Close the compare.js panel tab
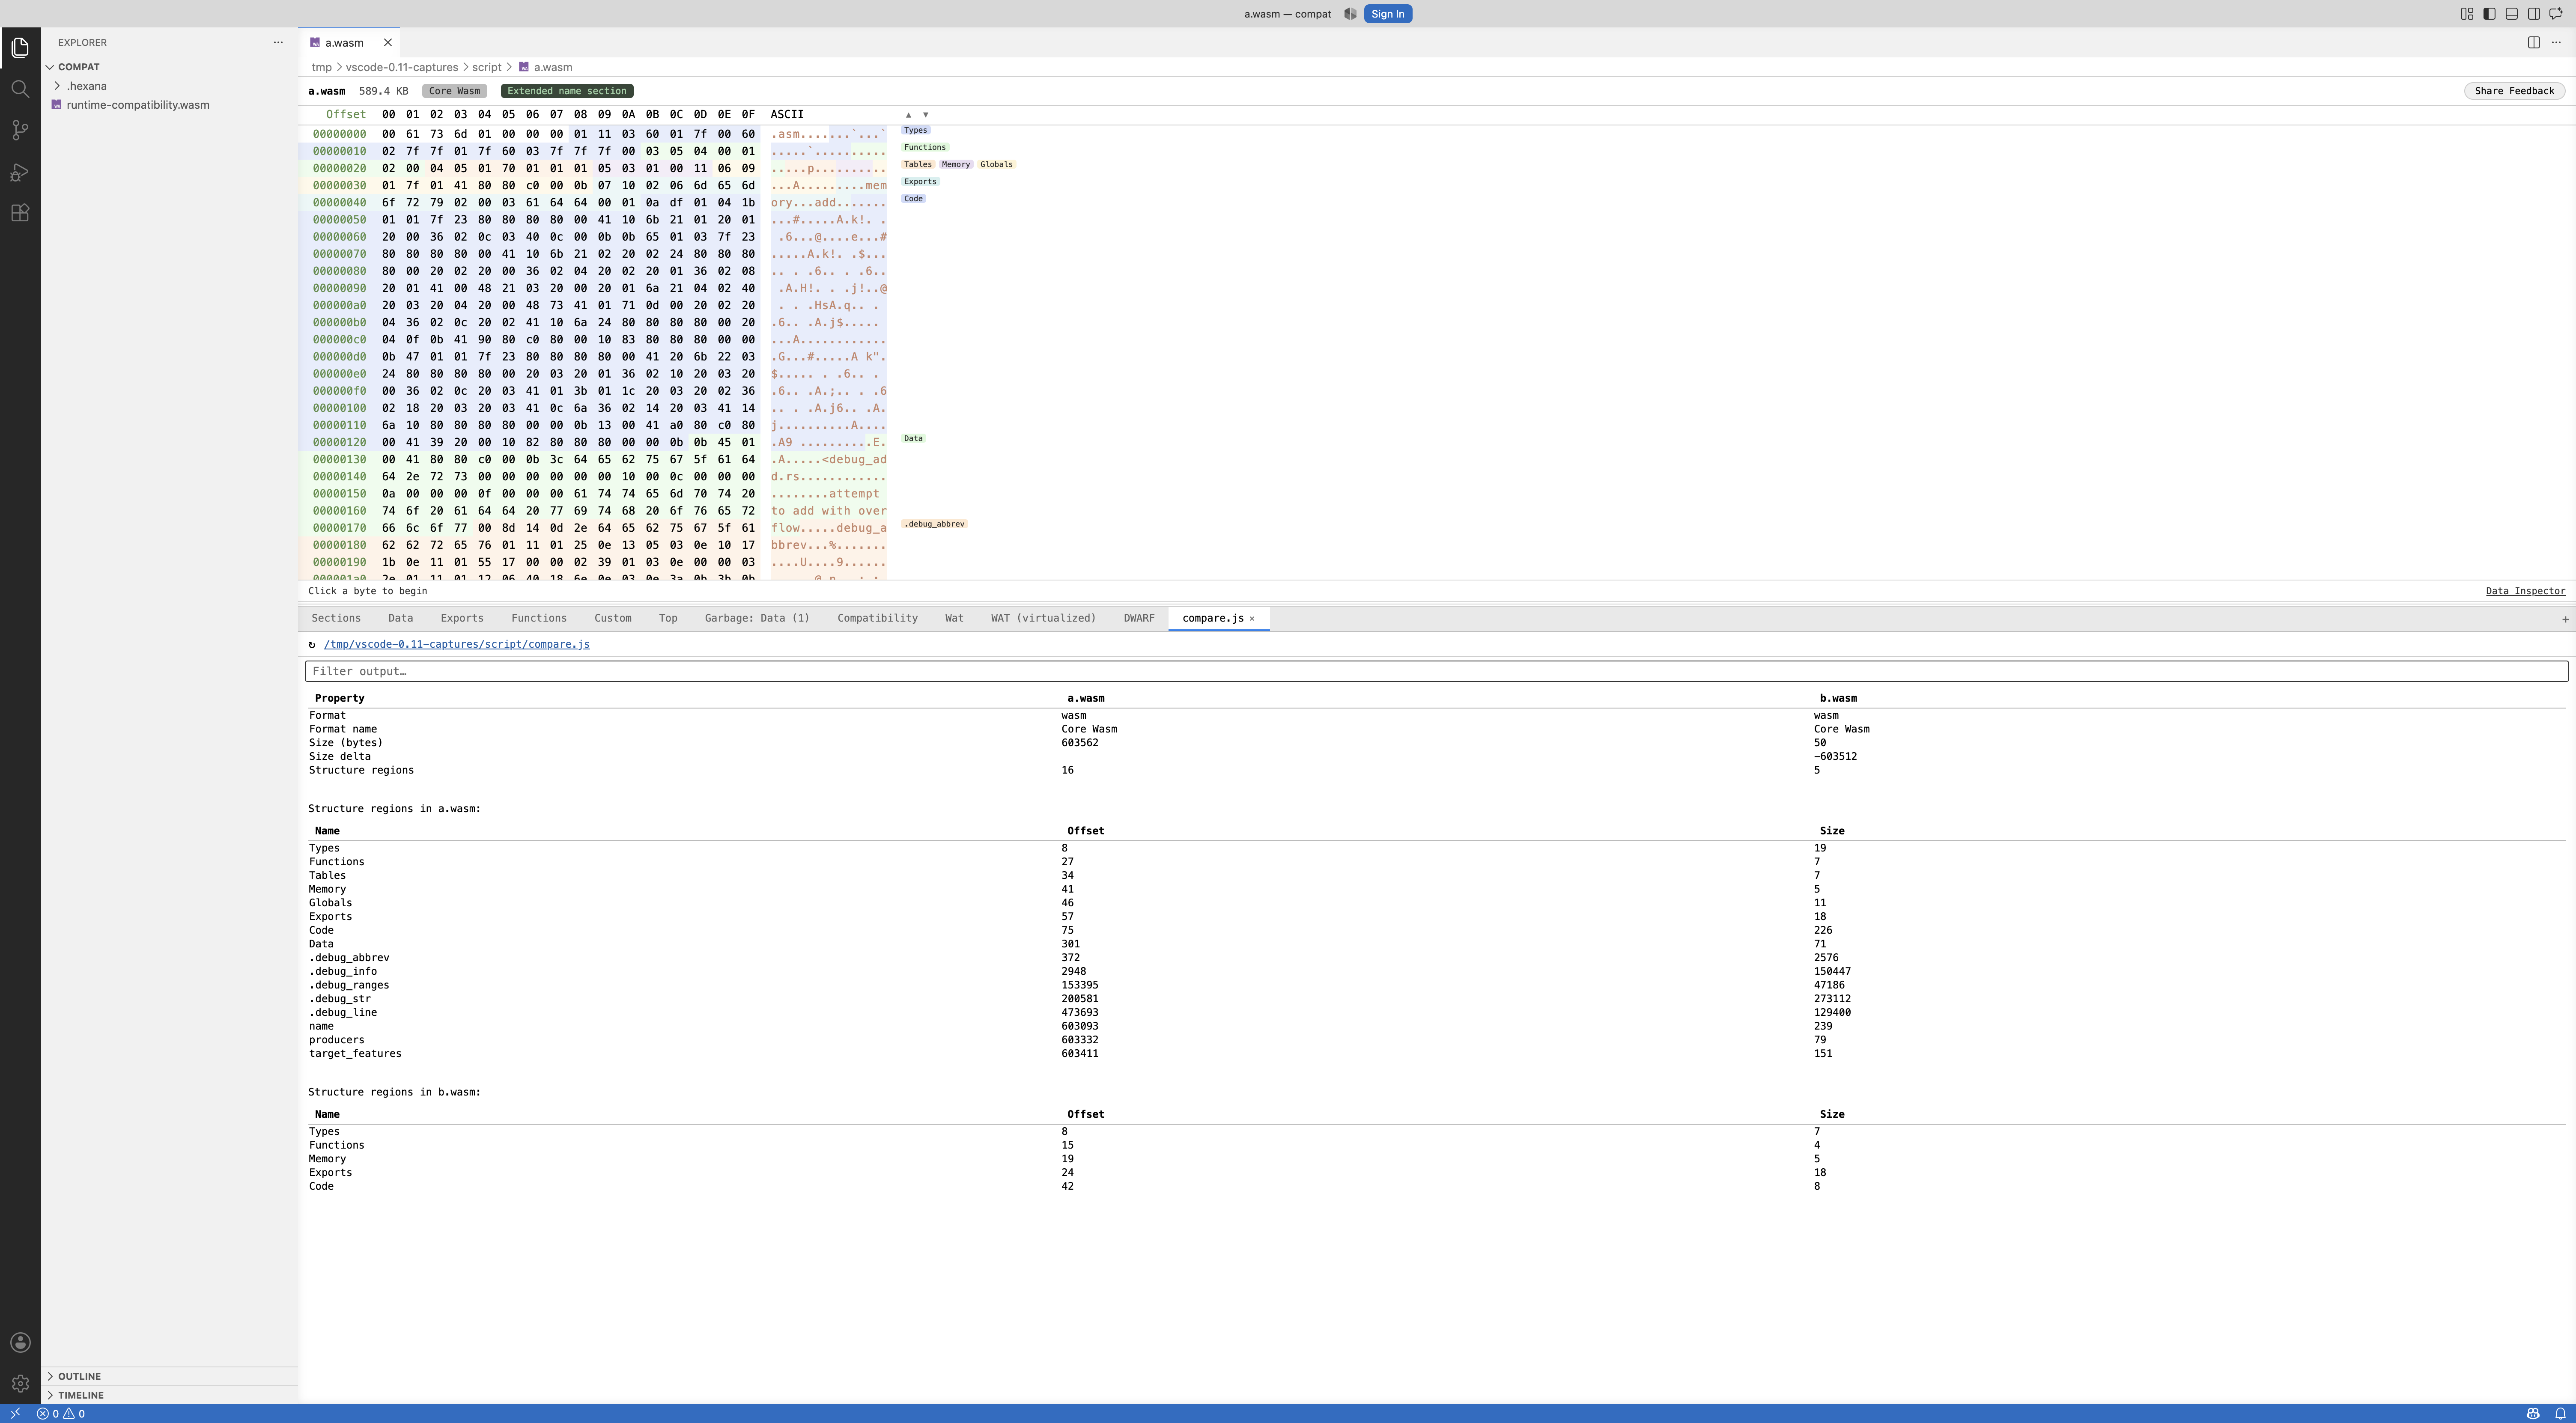The image size is (2576, 1423). tap(1252, 619)
